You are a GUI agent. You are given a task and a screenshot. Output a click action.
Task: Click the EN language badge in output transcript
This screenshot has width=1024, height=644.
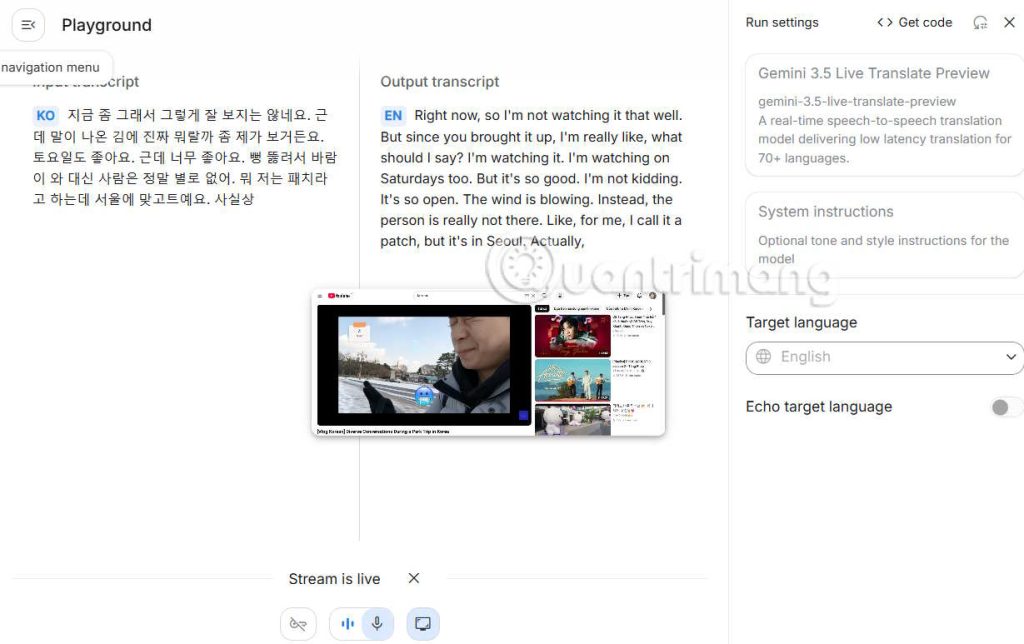[393, 116]
